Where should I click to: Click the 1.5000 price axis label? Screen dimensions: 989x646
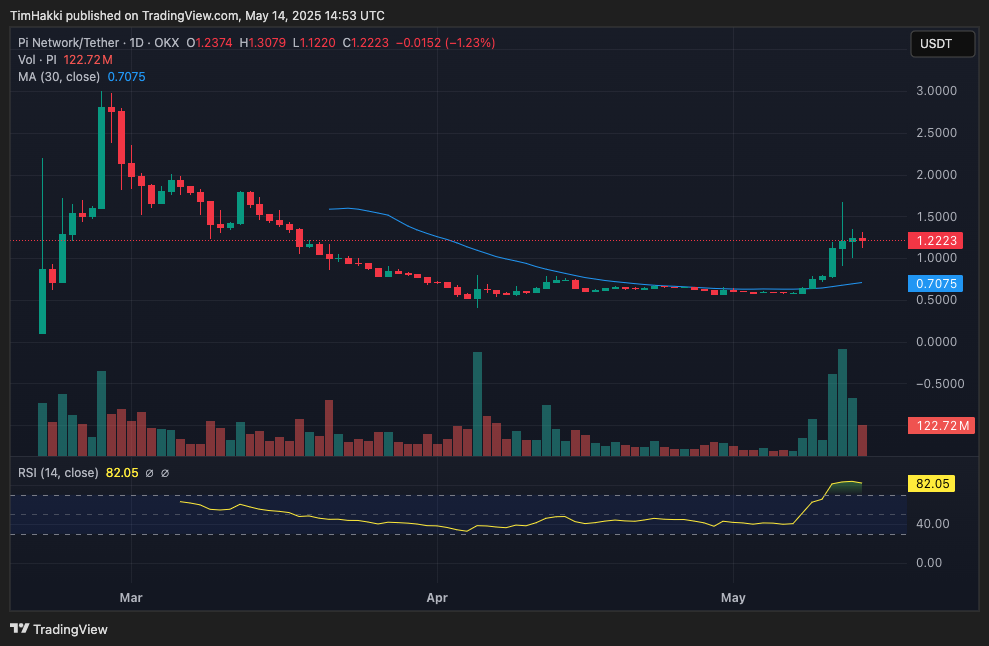(936, 217)
